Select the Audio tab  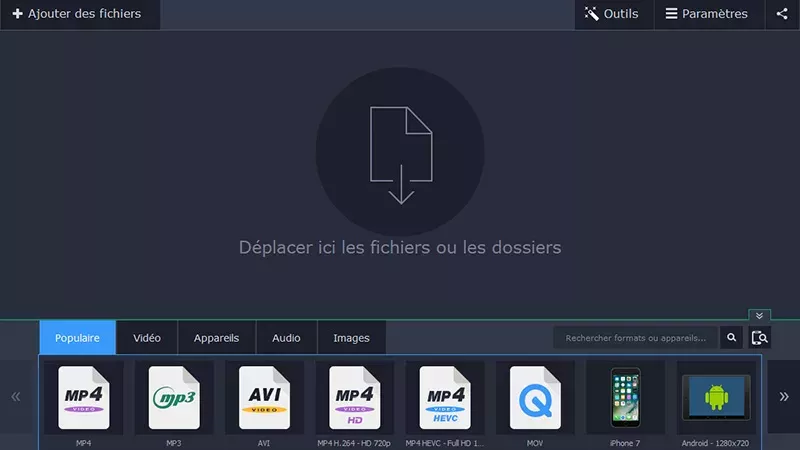pyautogui.click(x=286, y=338)
